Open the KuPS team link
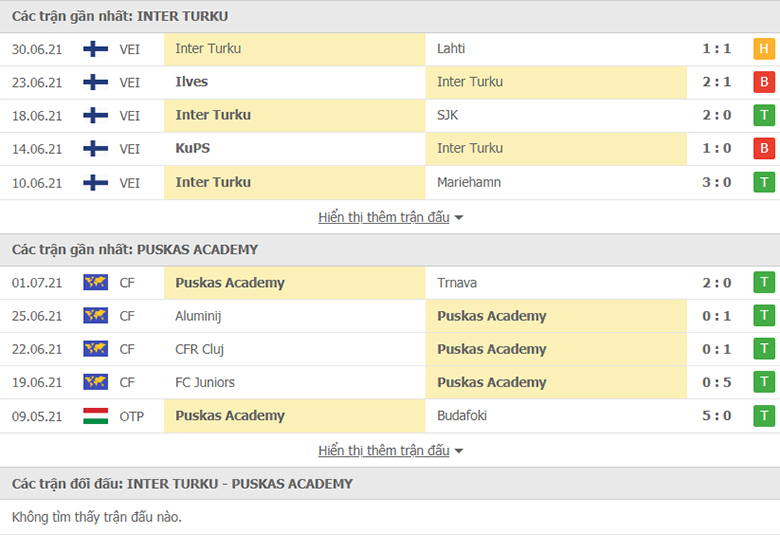This screenshot has width=780, height=535. [193, 148]
